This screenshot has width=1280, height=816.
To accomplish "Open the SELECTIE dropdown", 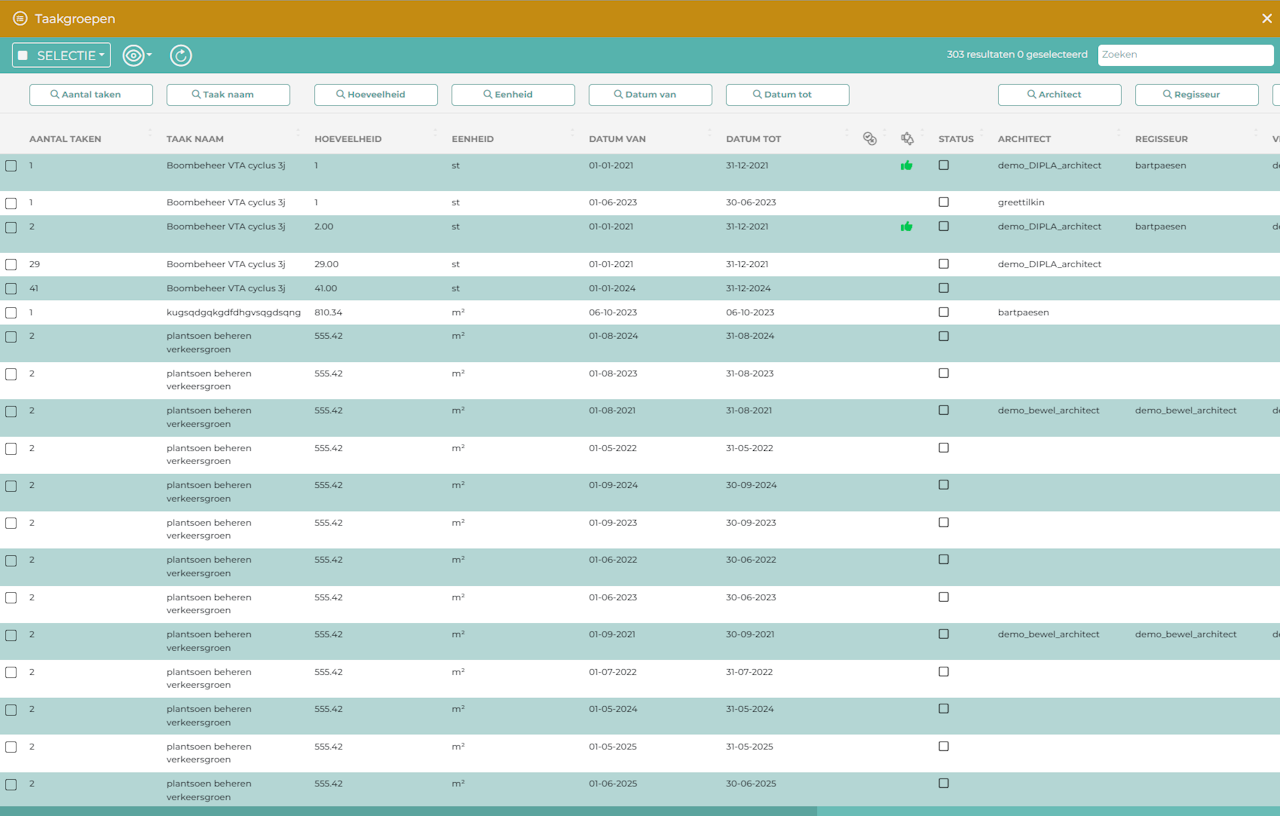I will (x=61, y=56).
